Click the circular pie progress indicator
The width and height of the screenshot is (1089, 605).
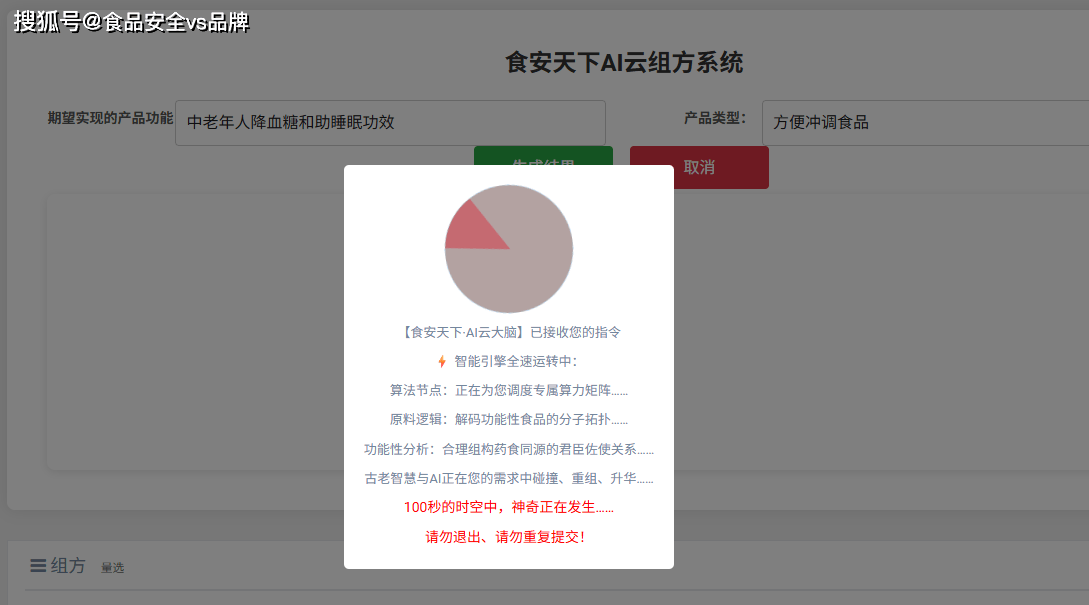(509, 249)
